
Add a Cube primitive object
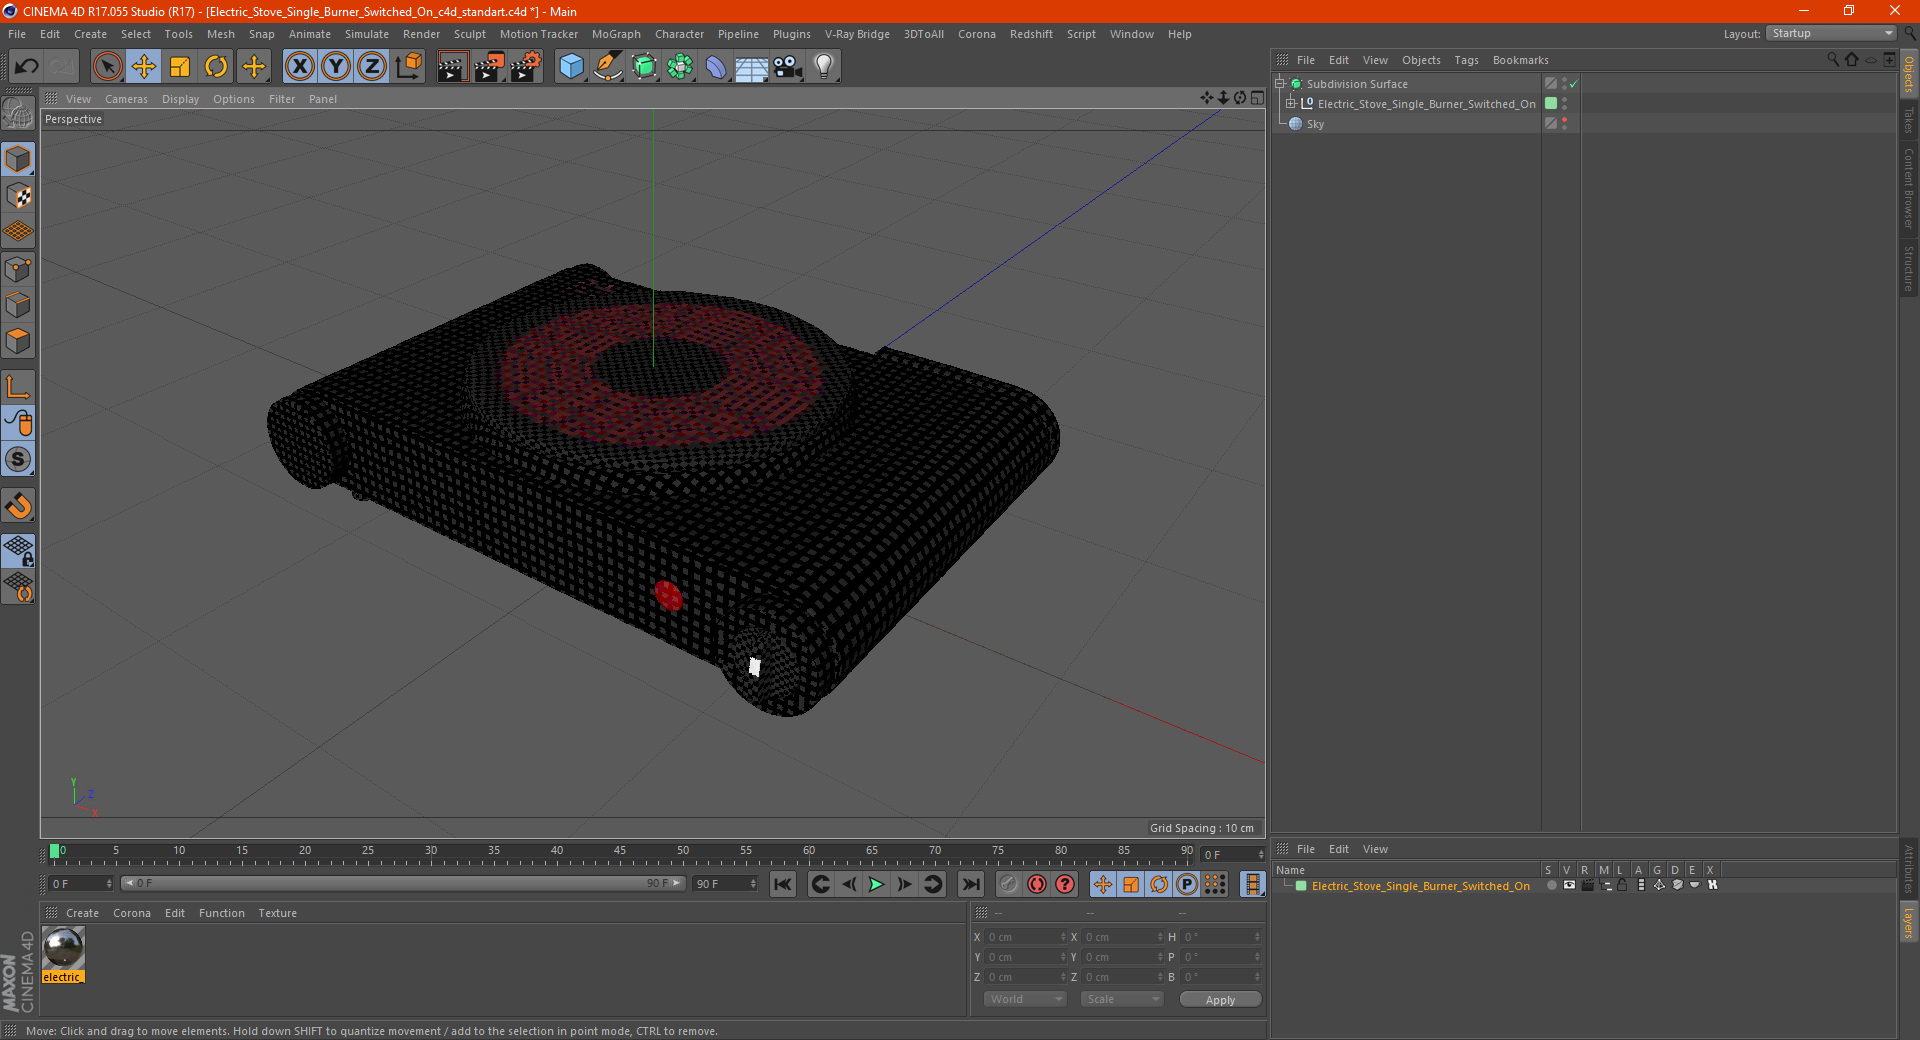pos(571,67)
